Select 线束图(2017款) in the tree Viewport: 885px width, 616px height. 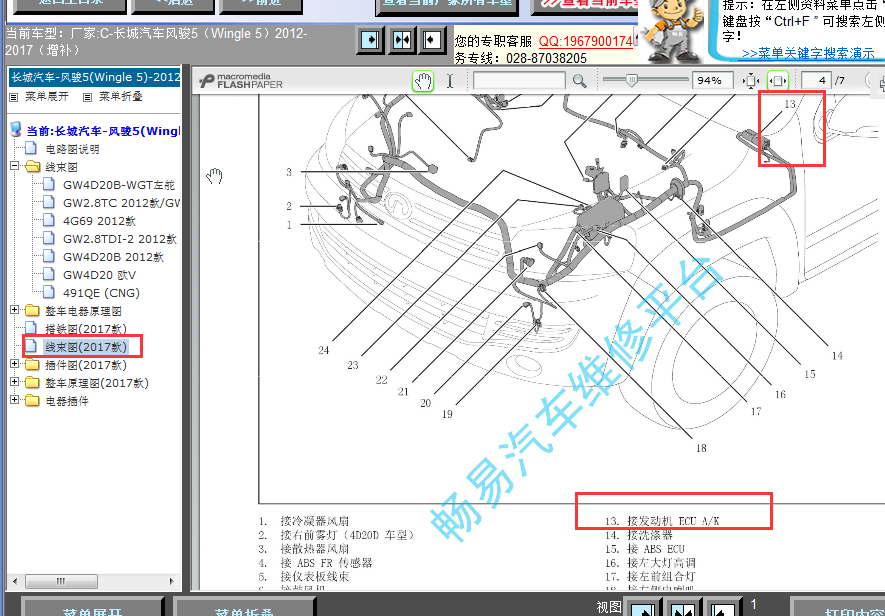point(86,347)
